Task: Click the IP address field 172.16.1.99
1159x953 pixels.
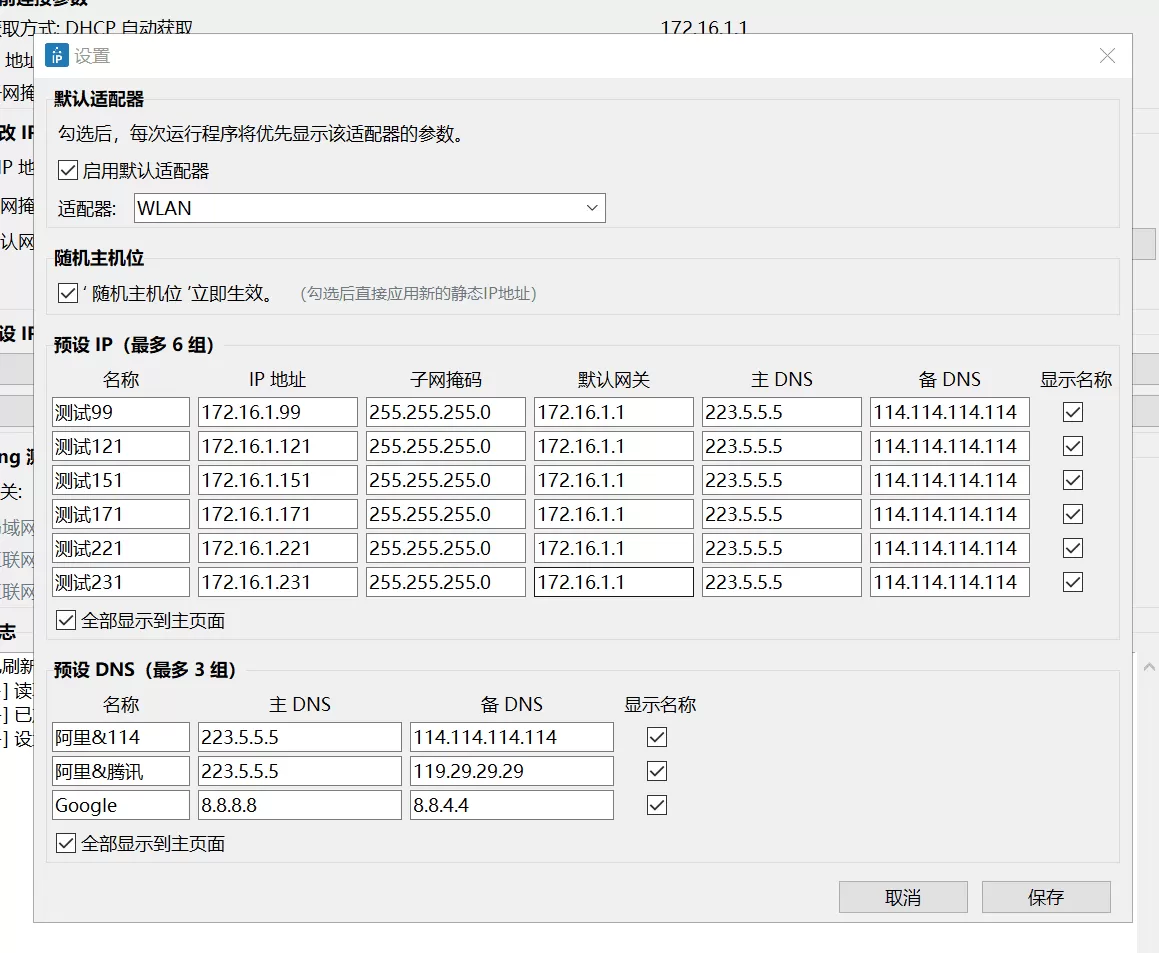Action: 278,412
